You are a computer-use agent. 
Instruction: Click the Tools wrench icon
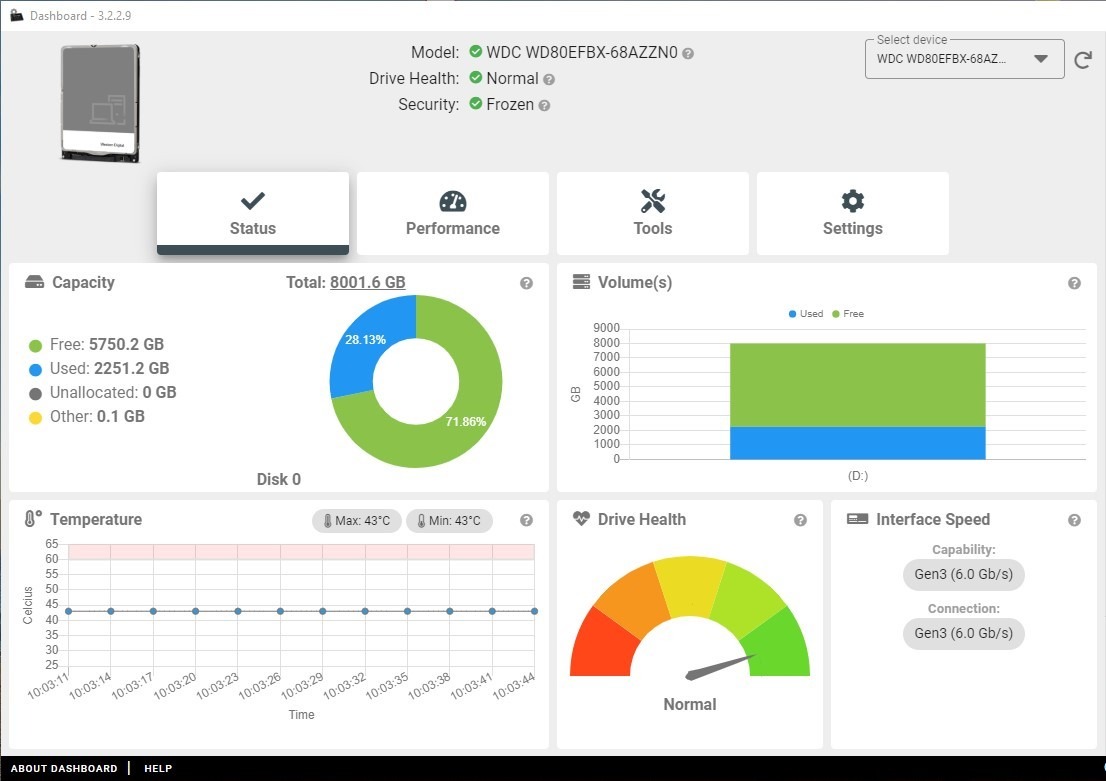pyautogui.click(x=652, y=201)
